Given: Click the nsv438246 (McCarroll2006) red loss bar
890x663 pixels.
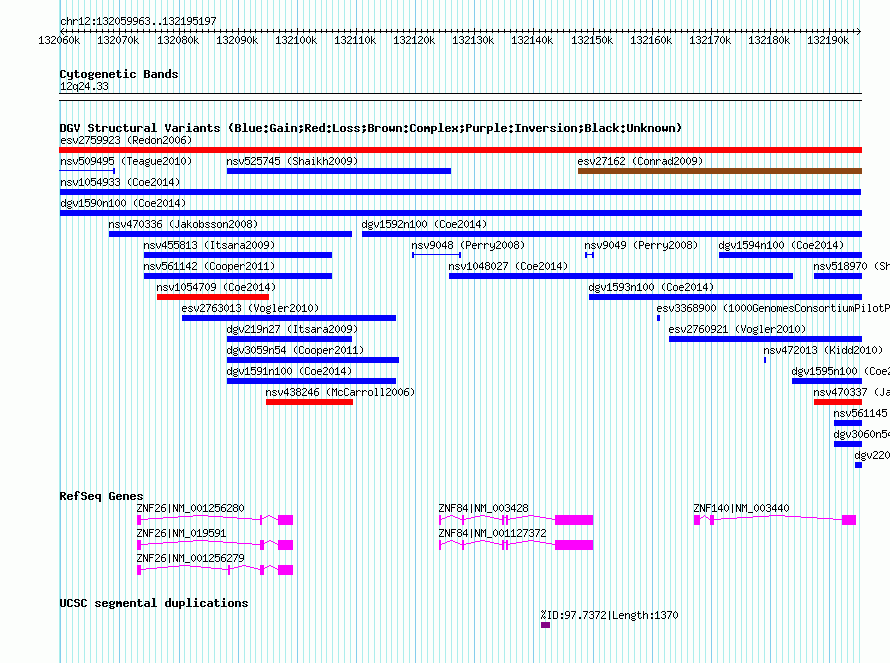Looking at the screenshot, I should pyautogui.click(x=309, y=402).
